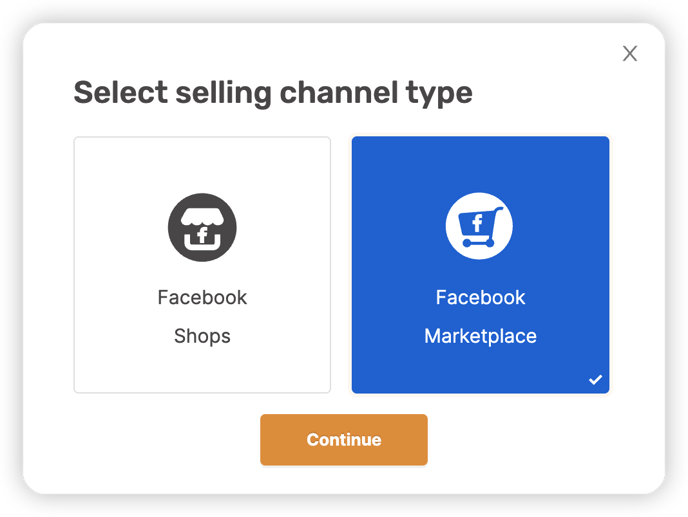Click the "Select selling channel type" heading
This screenshot has height=517, width=688.
pyautogui.click(x=273, y=93)
